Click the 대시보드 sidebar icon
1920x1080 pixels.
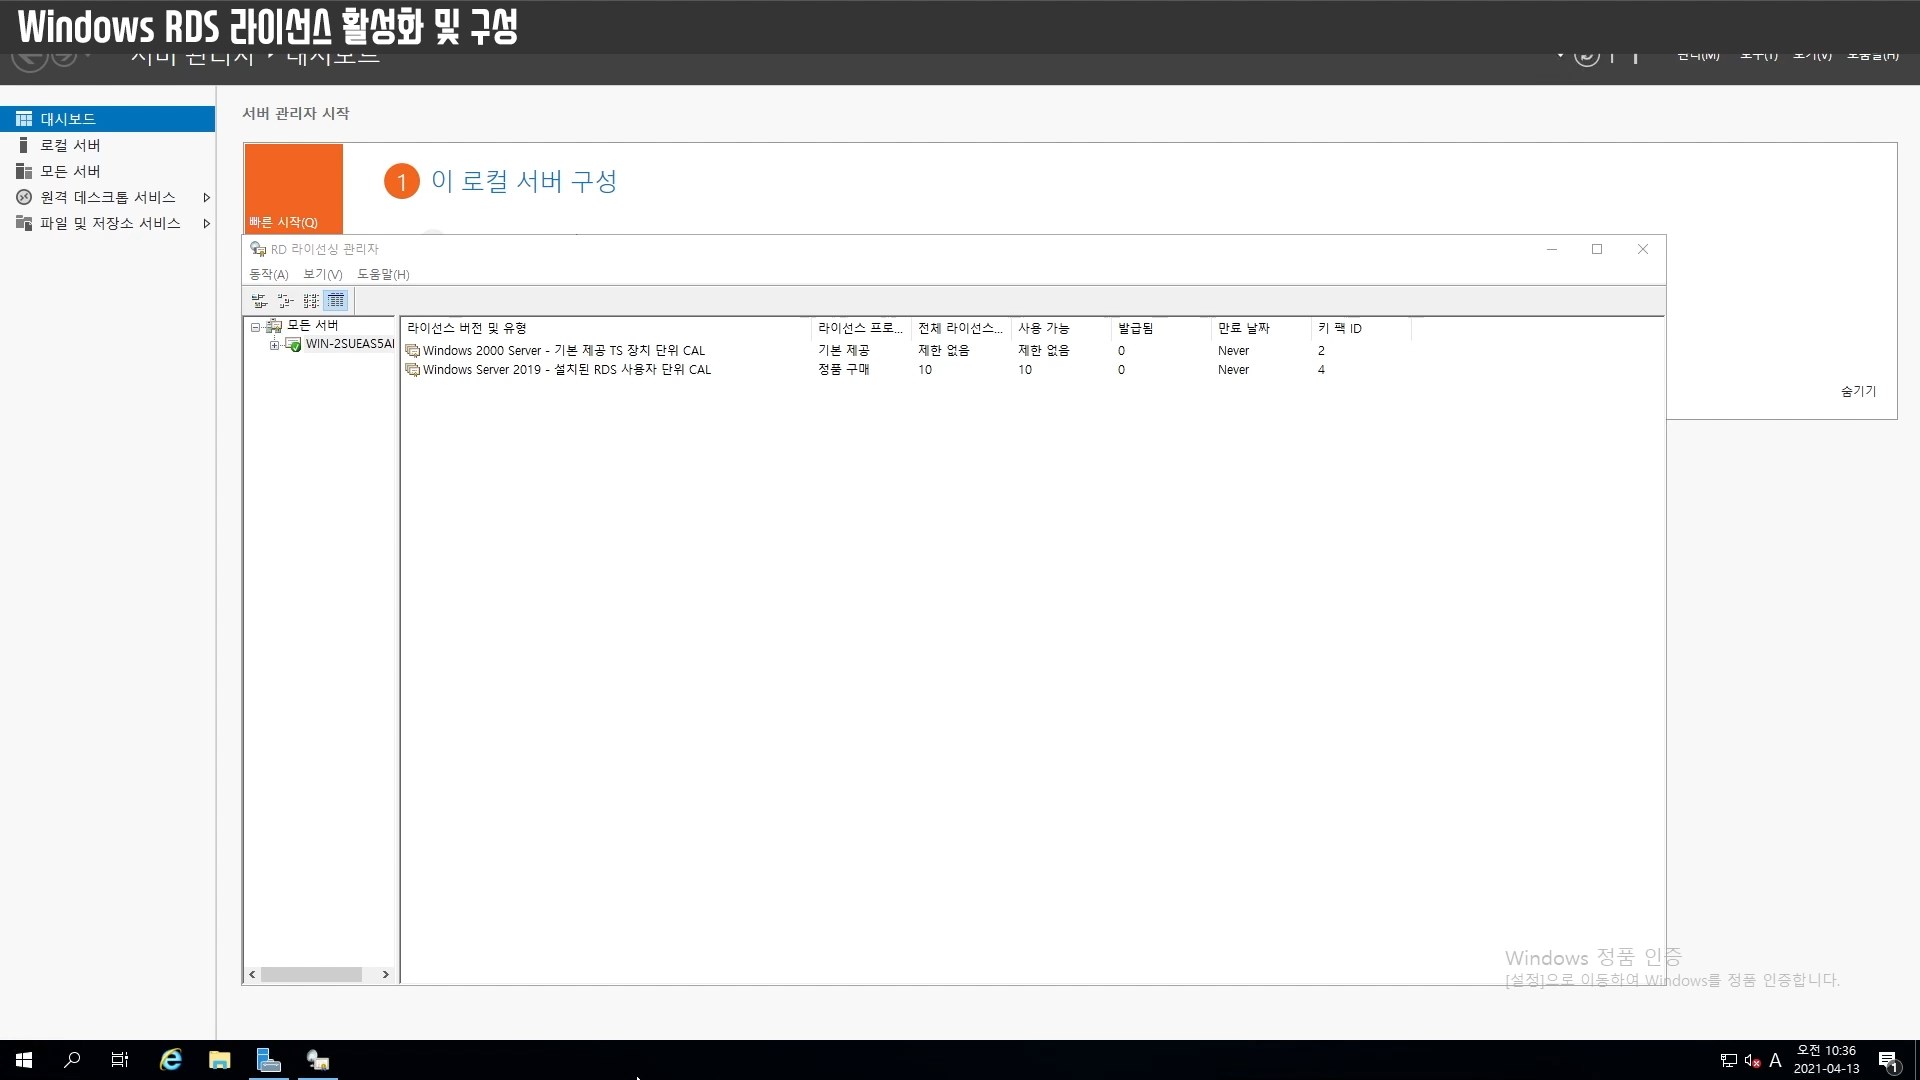coord(24,119)
